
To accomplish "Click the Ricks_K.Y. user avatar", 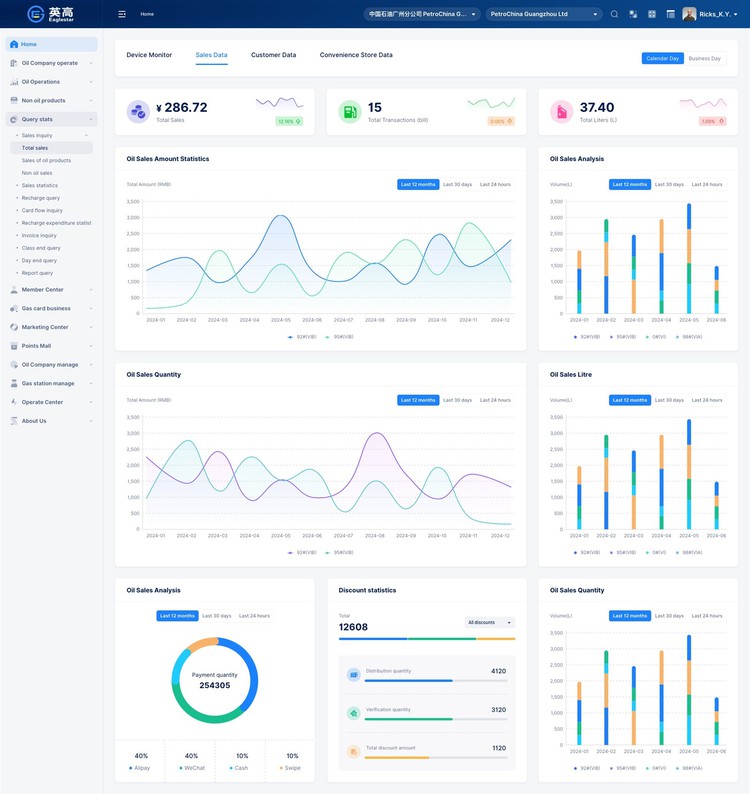I will pos(689,14).
